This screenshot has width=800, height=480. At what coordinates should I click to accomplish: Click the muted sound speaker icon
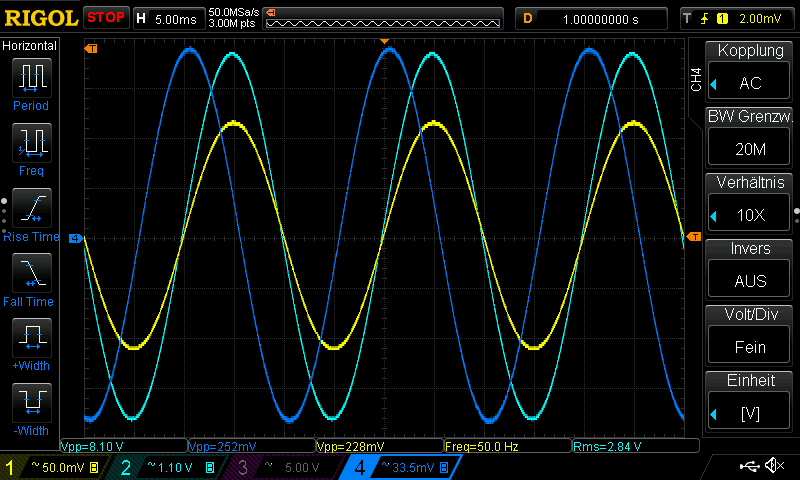(775, 465)
